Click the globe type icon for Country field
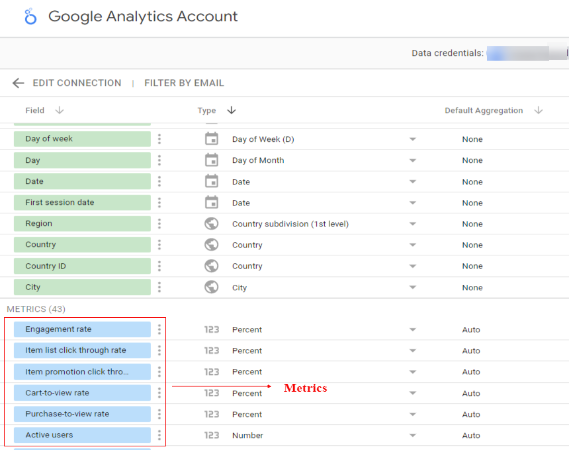 coord(212,245)
